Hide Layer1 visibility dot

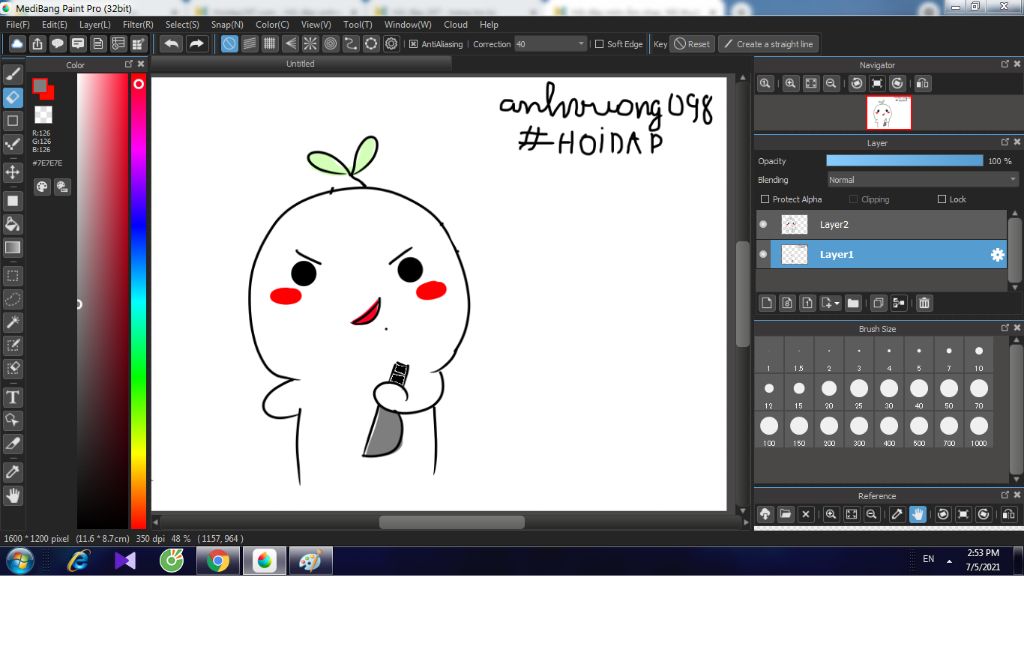tap(763, 254)
